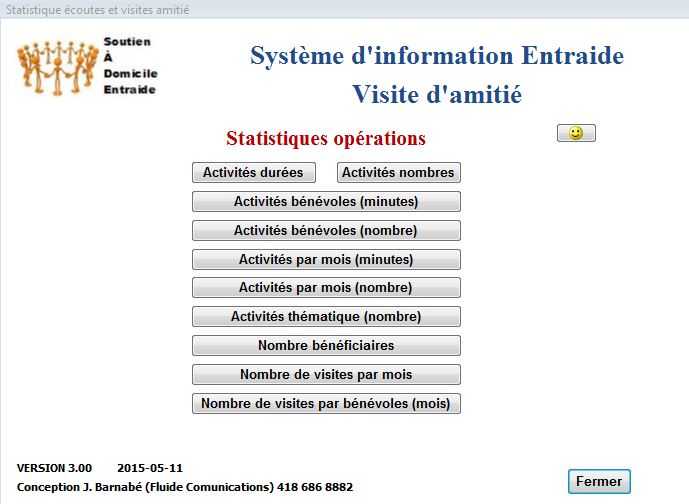689x504 pixels.
Task: Click the VERSION 3.00 label
Action: pos(54,468)
